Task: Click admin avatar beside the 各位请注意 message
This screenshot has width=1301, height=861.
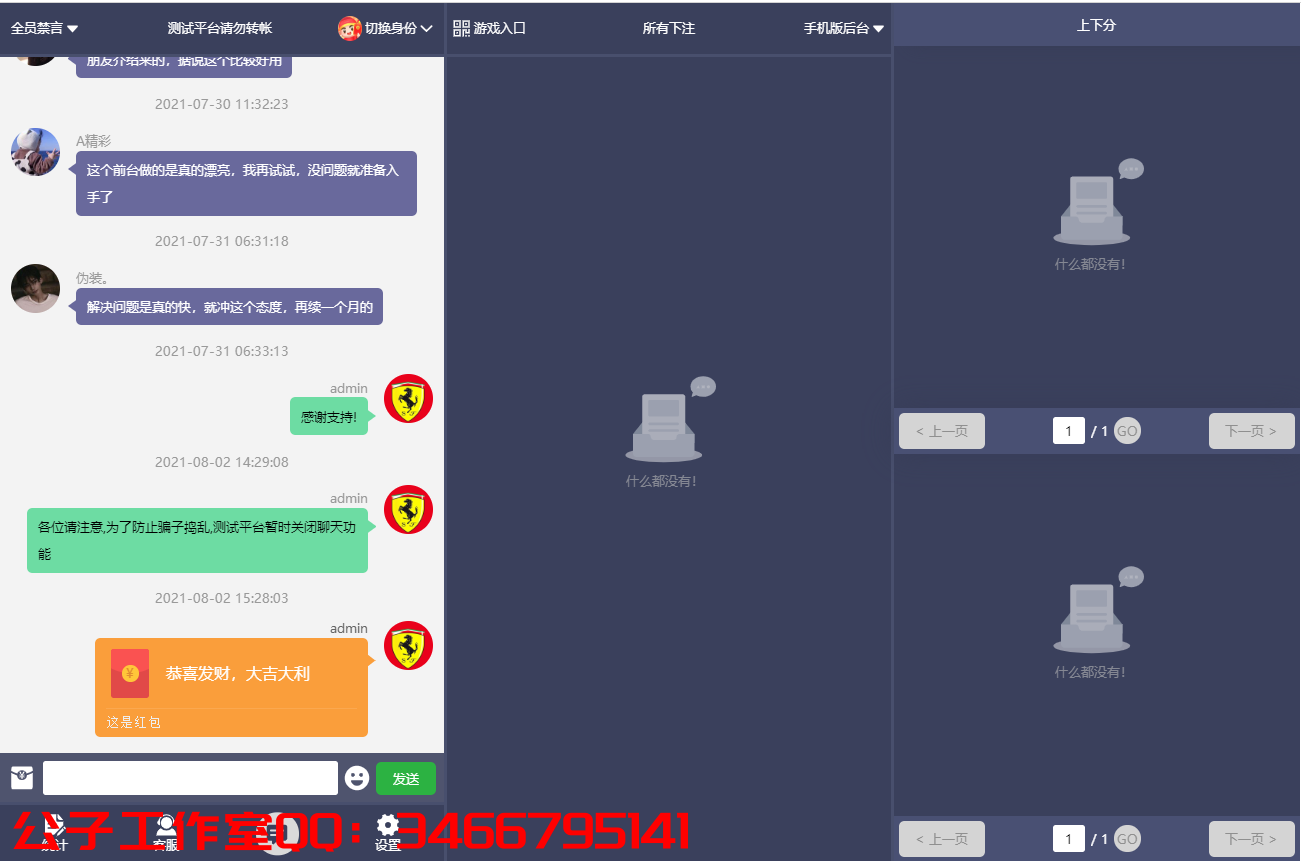Action: click(x=408, y=510)
